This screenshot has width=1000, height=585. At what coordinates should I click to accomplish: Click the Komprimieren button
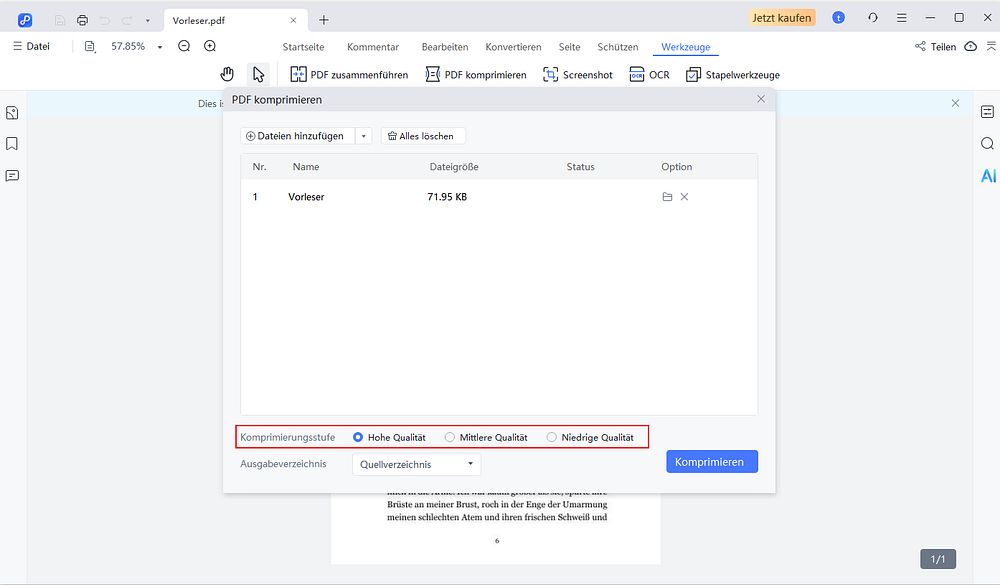[x=712, y=462]
